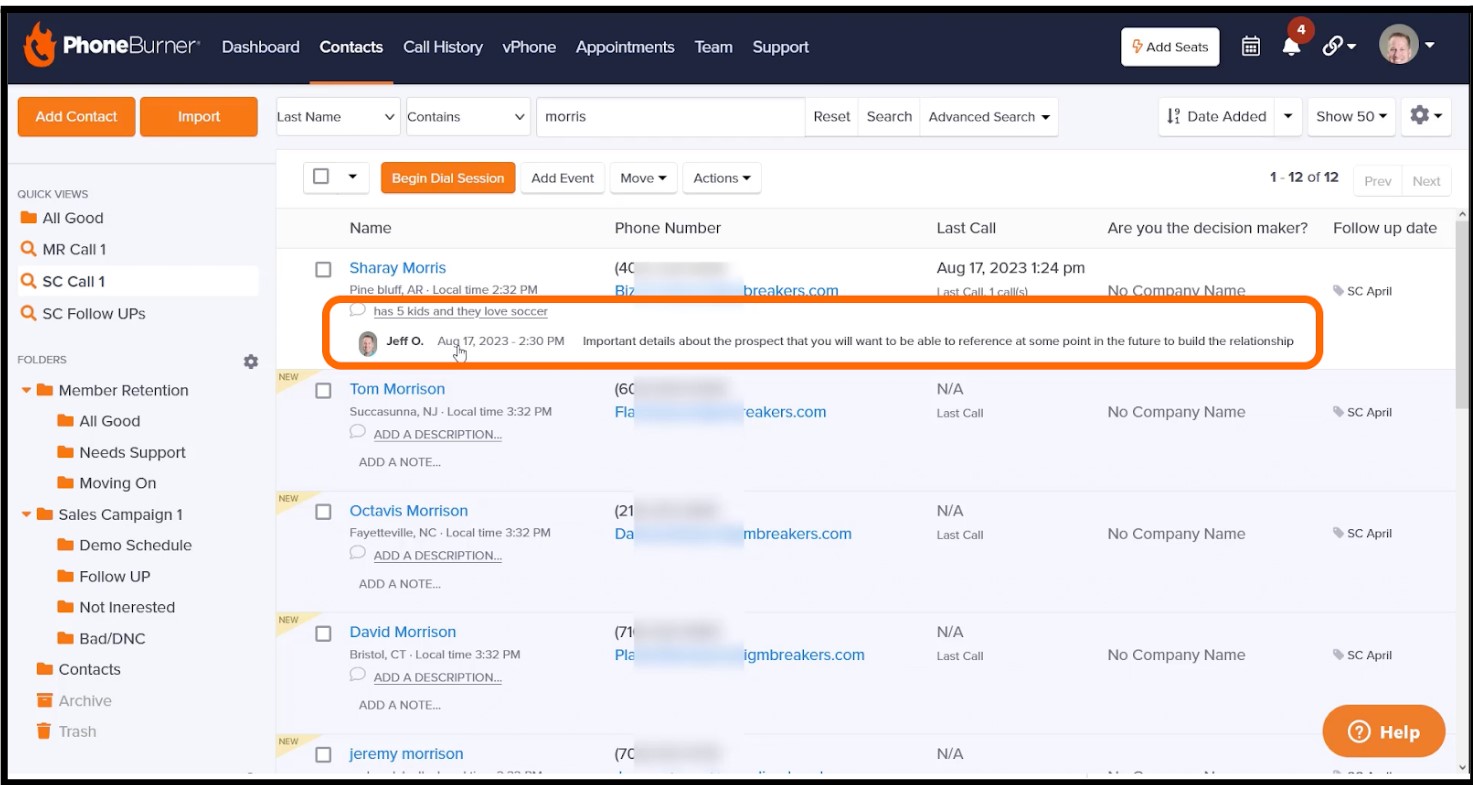Open the user profile avatar menu

pos(1407,45)
